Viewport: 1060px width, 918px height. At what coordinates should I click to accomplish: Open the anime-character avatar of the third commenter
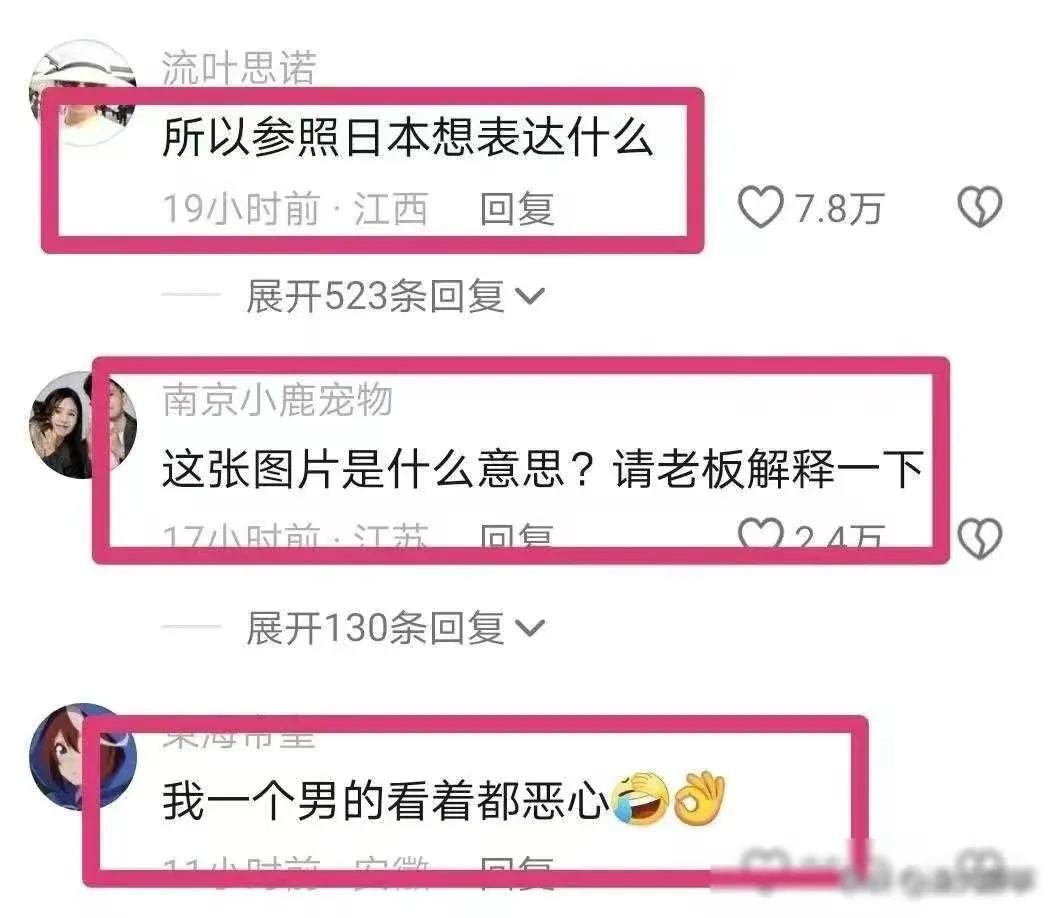(82, 756)
